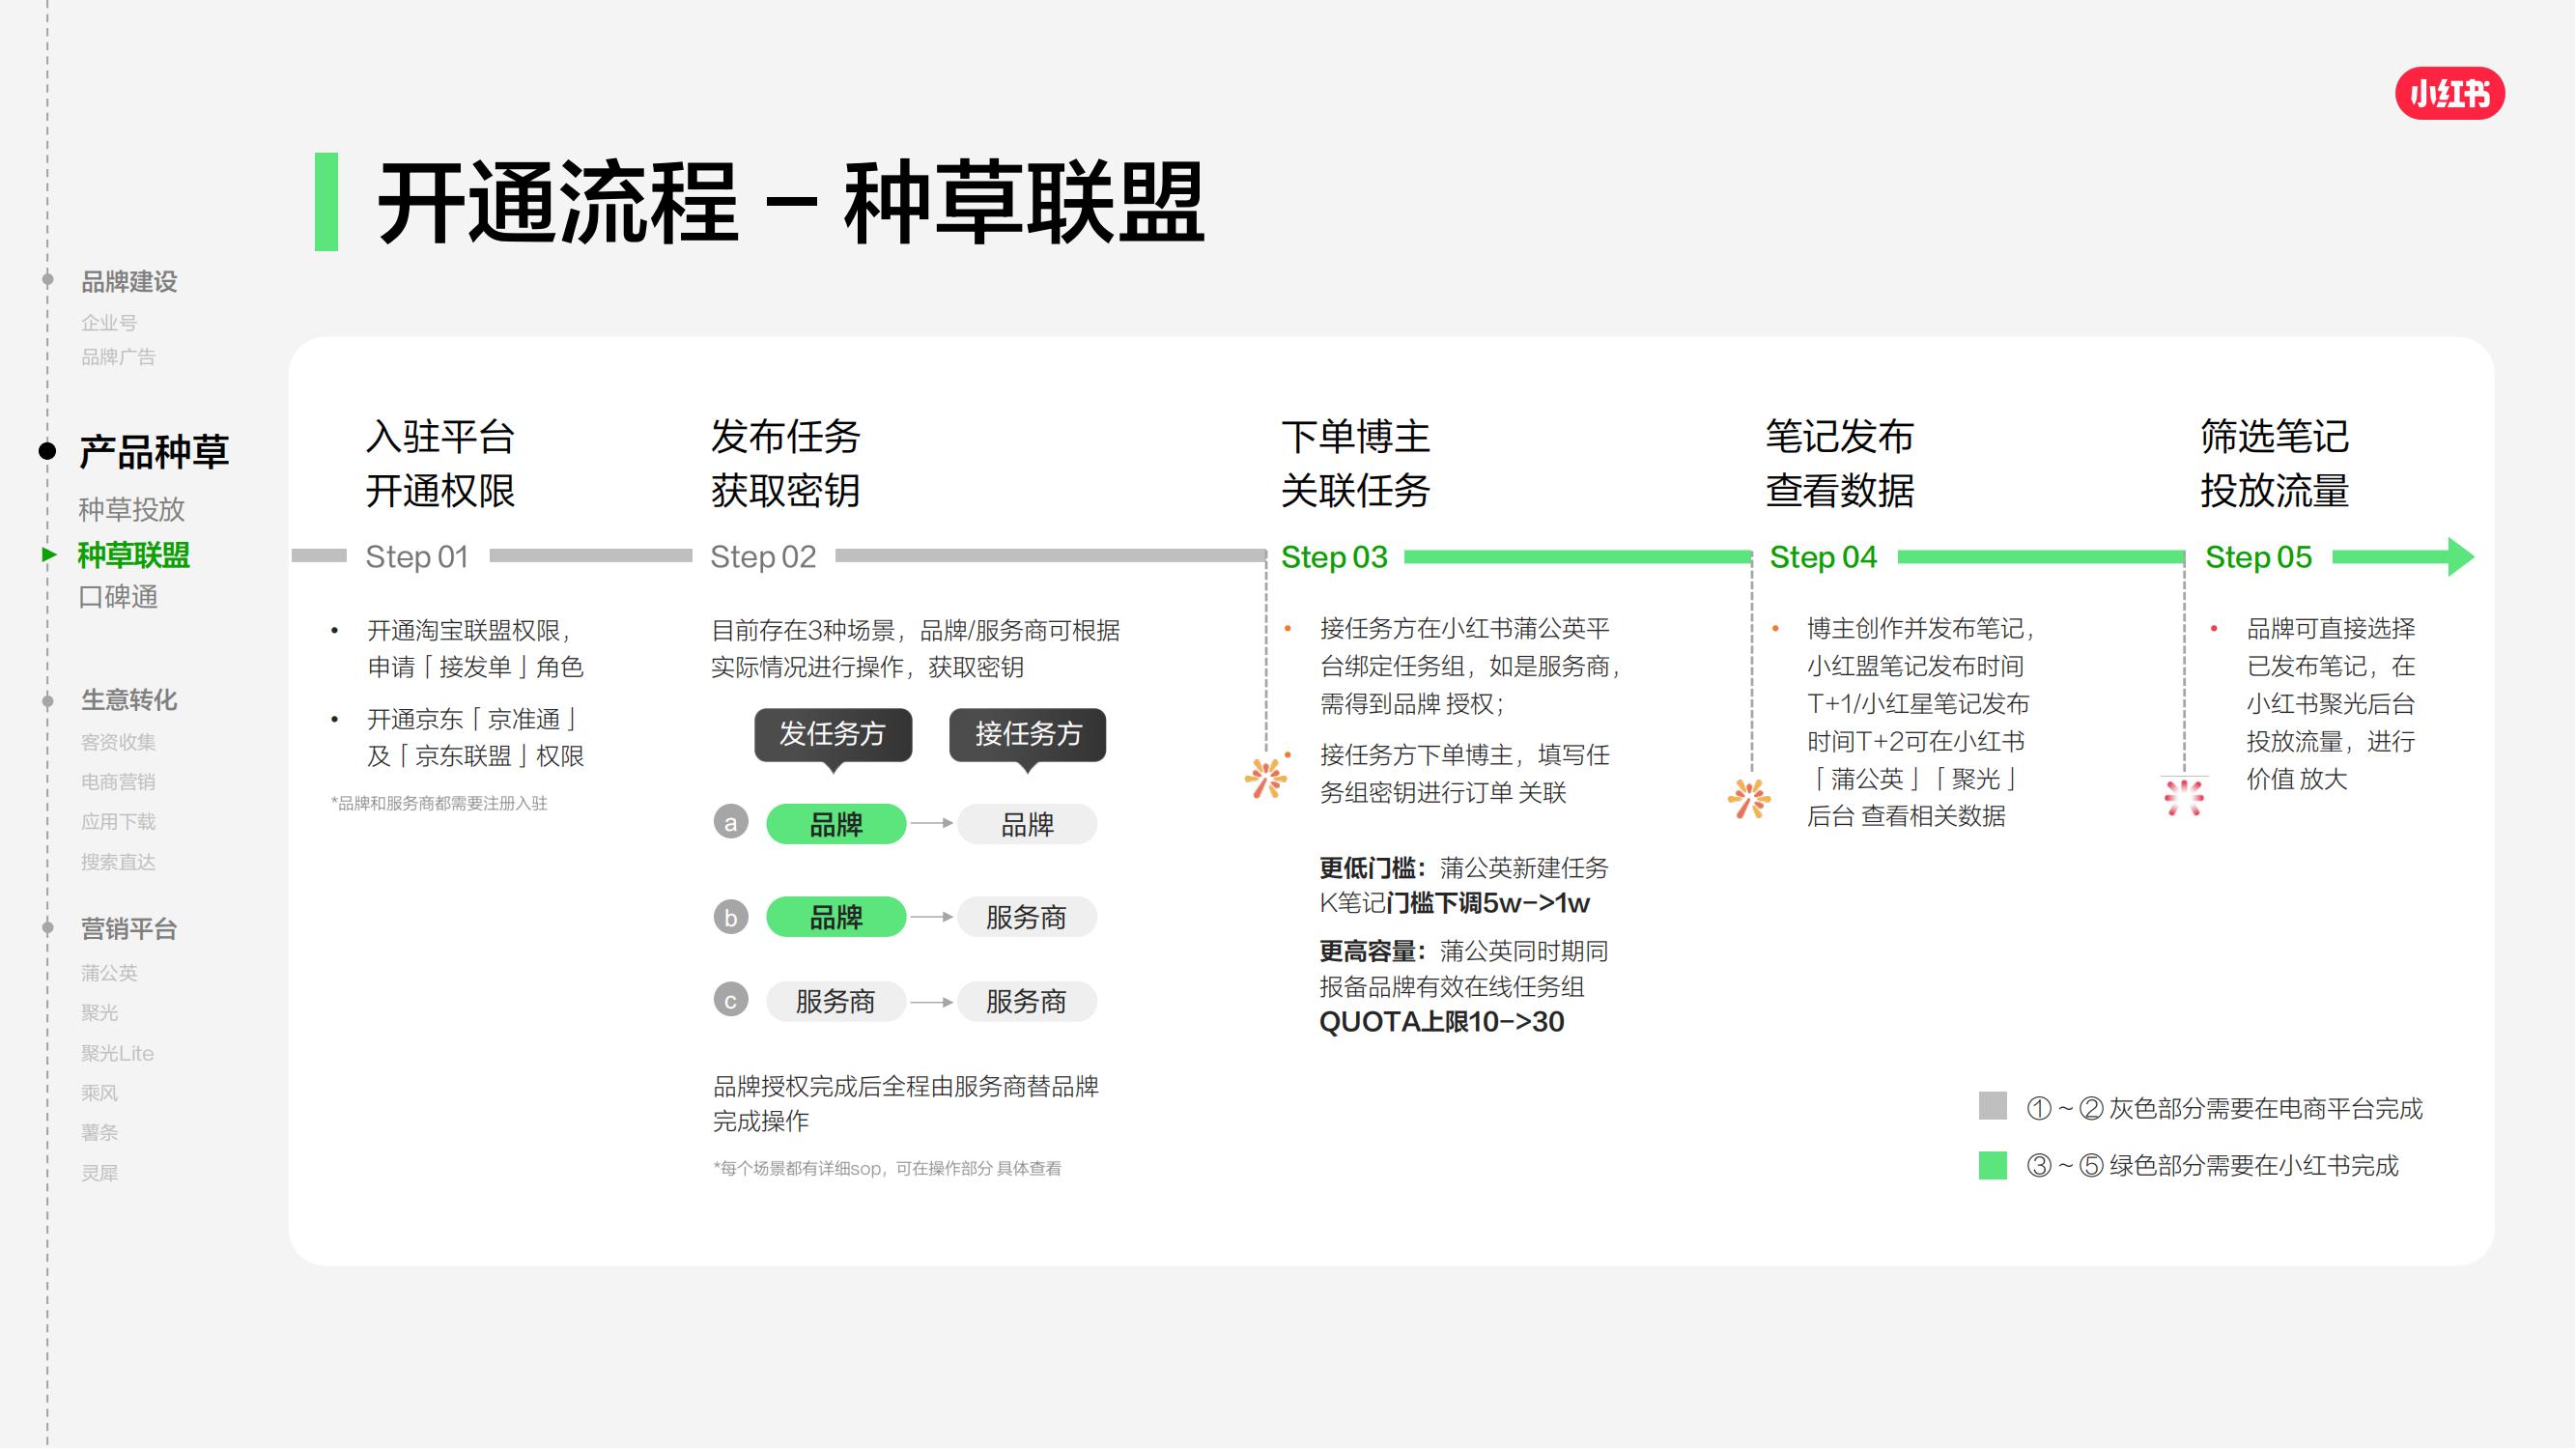
Task: Open 口碑通 sidebar item
Action: point(118,597)
